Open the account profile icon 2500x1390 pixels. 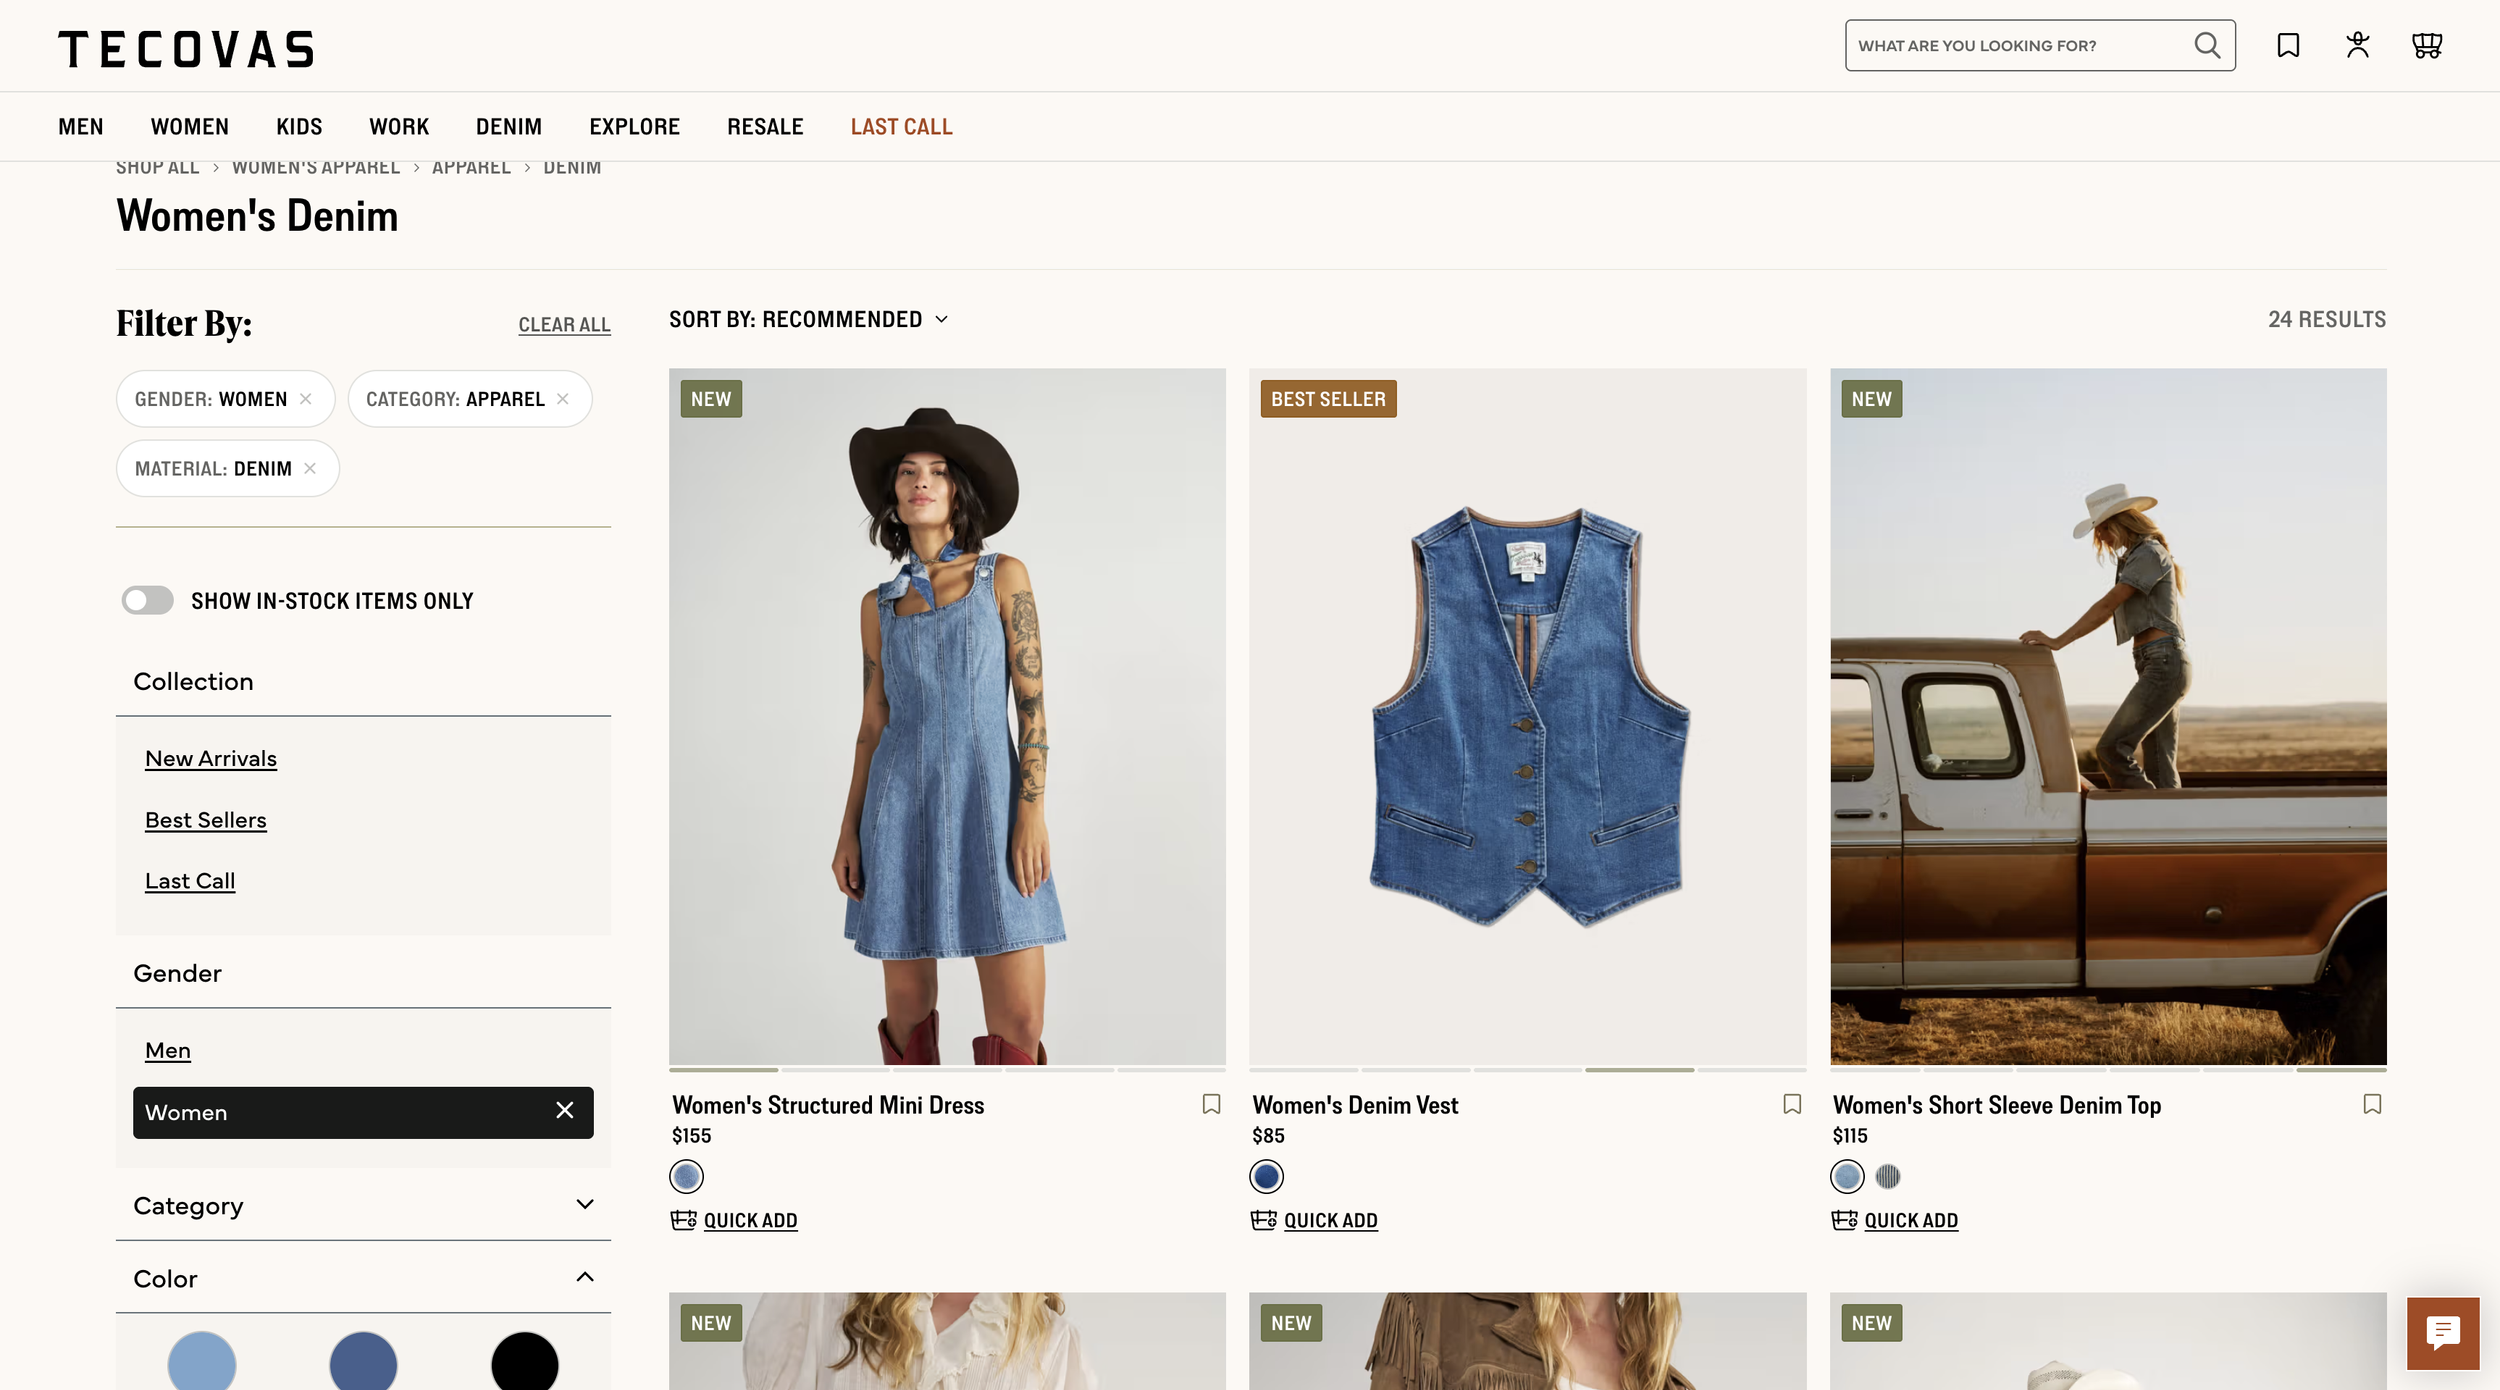pos(2358,45)
